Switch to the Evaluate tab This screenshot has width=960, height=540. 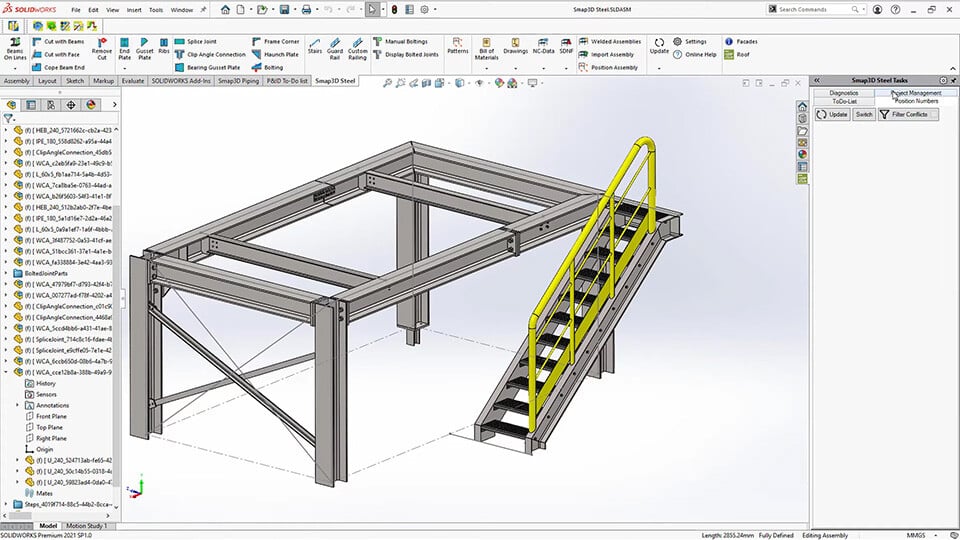pyautogui.click(x=132, y=81)
